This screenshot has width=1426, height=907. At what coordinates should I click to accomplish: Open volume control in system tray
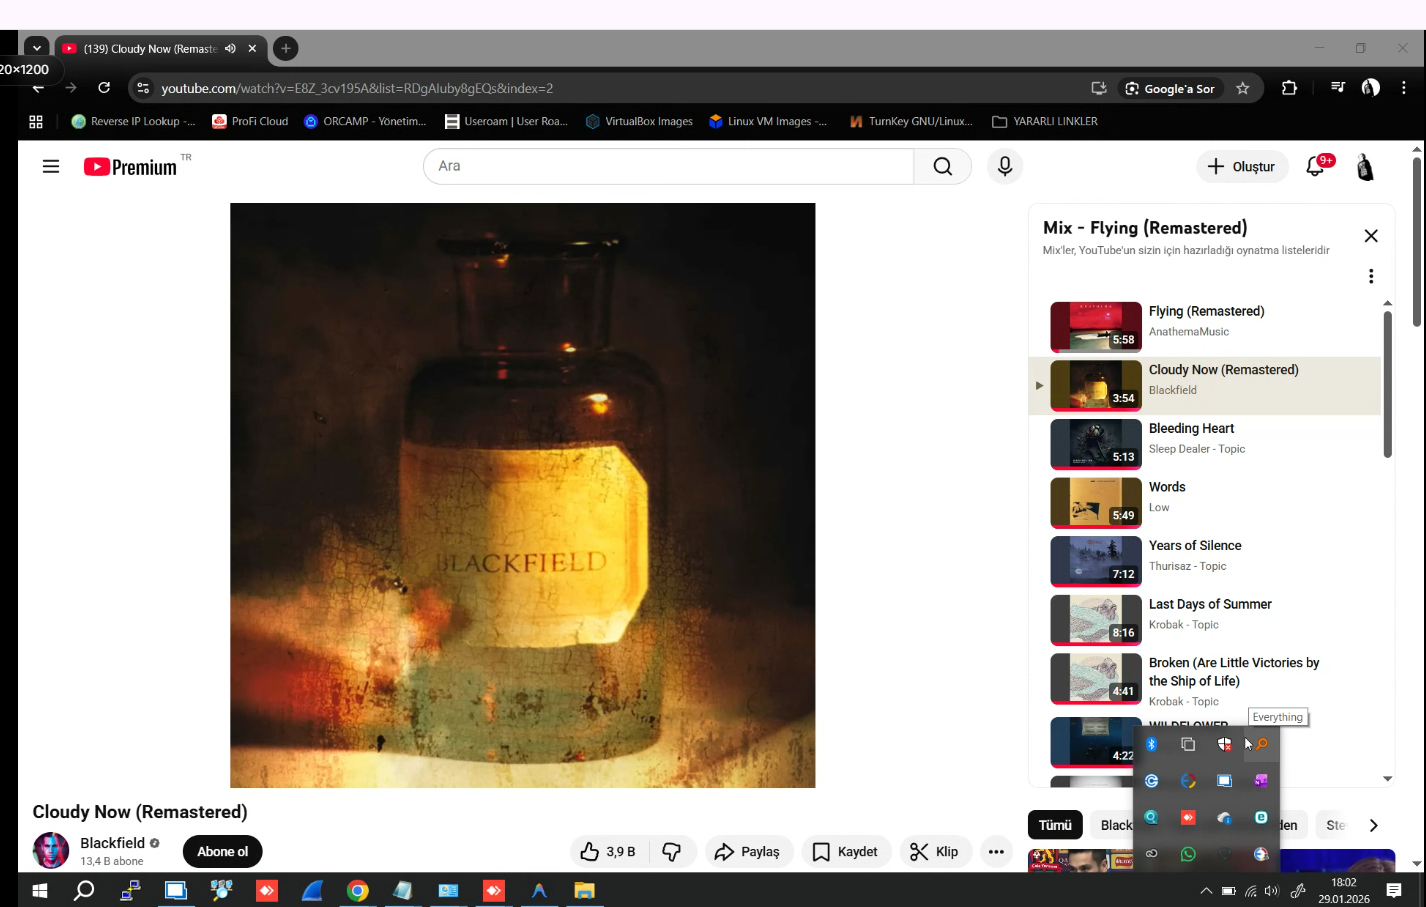coord(1272,891)
